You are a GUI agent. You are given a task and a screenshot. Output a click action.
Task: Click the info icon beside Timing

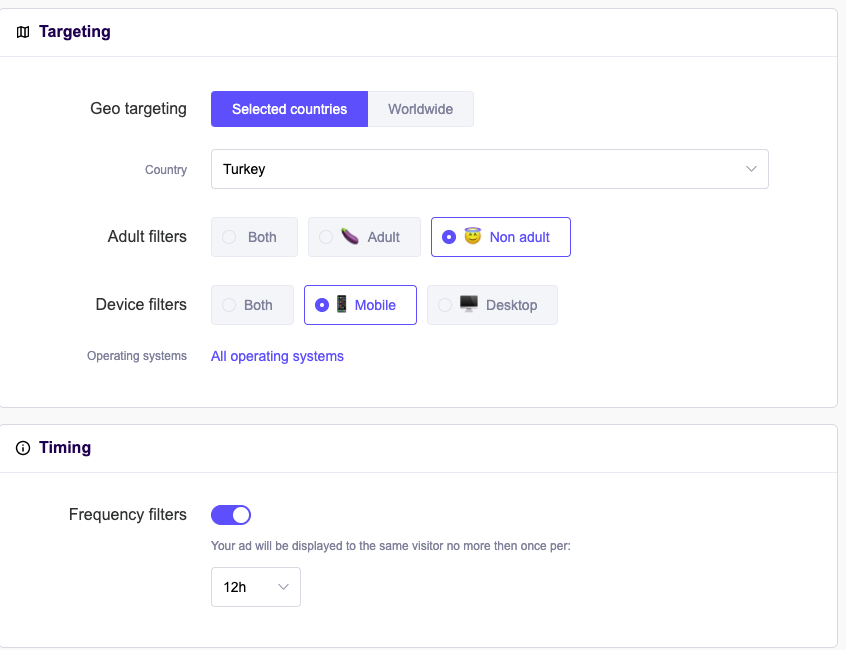pos(23,448)
